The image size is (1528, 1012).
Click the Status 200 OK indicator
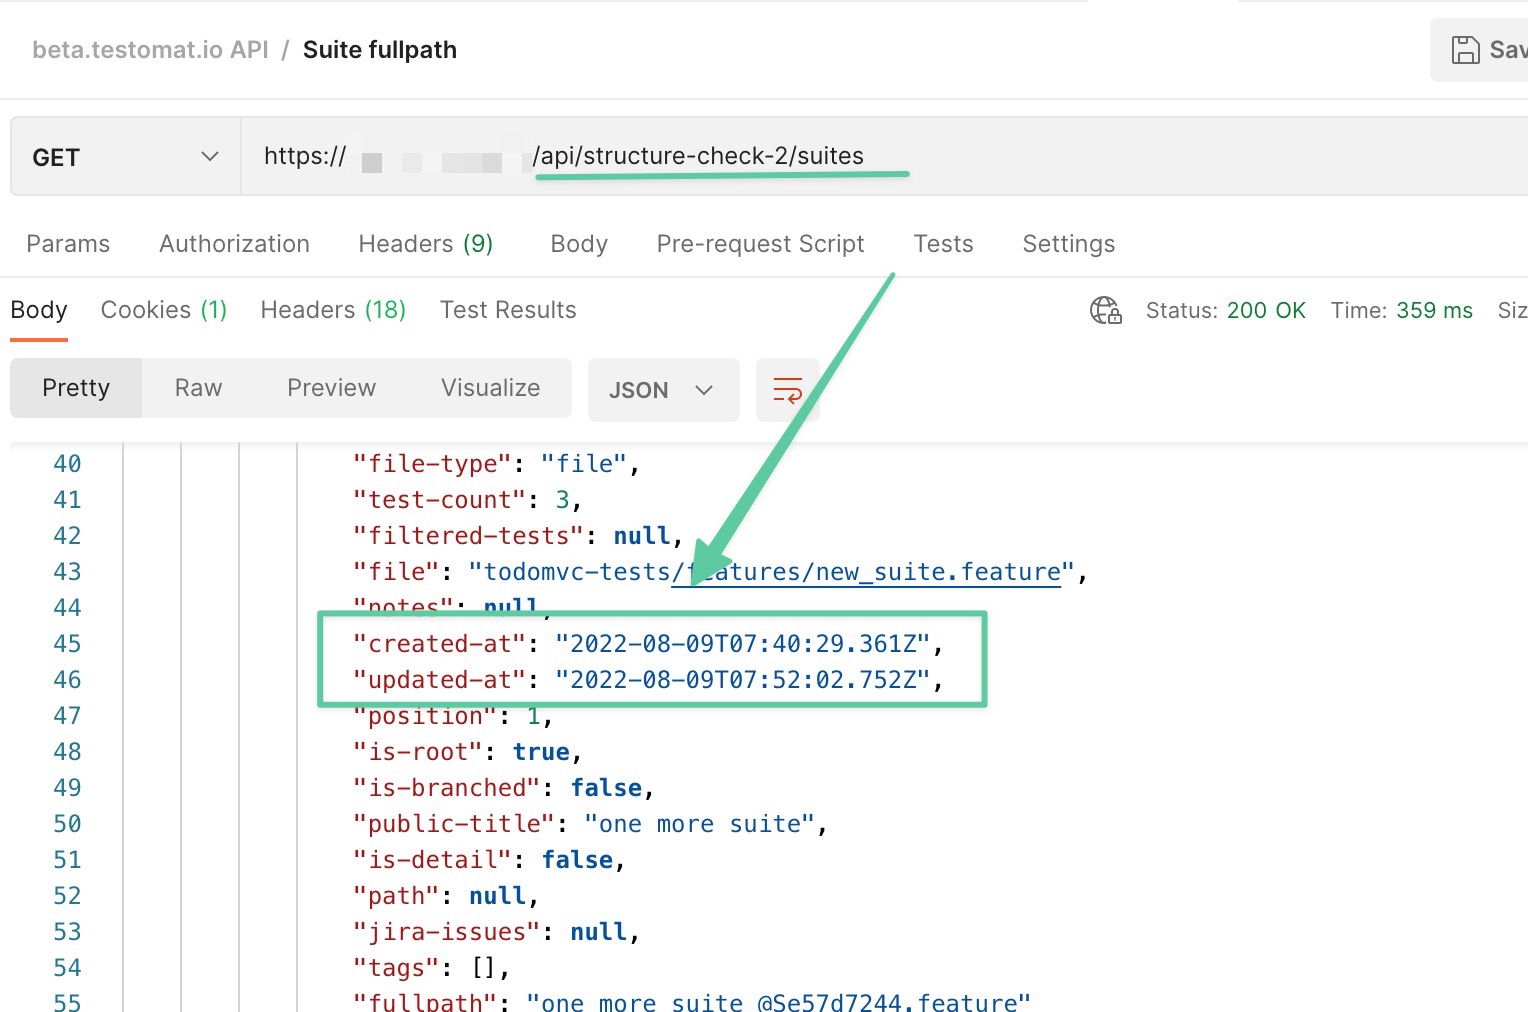[1225, 311]
